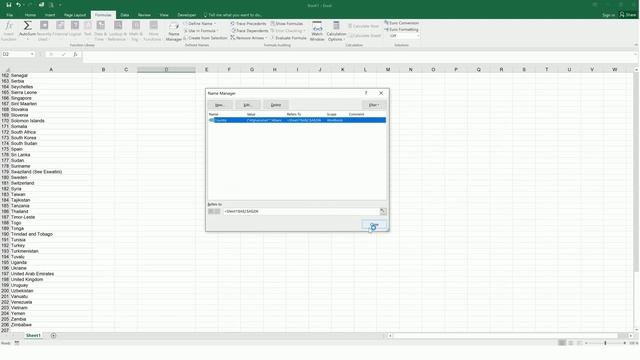640x360 pixels.
Task: Click the Name Manager help question mark
Action: pyautogui.click(x=366, y=93)
